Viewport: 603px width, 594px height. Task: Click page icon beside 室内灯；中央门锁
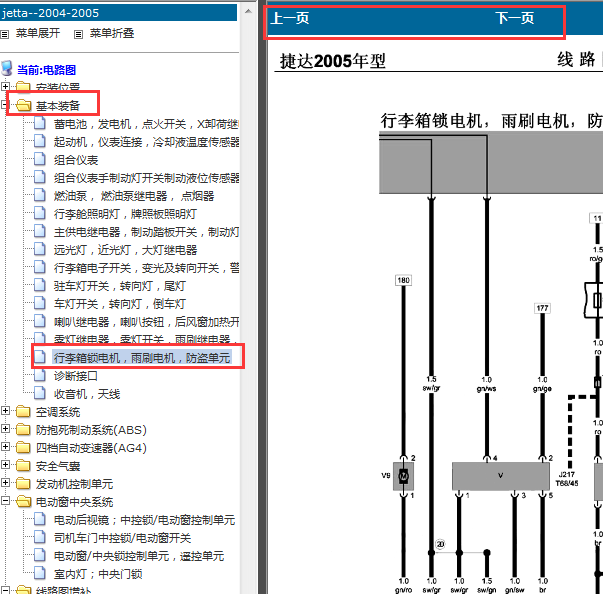(40, 573)
